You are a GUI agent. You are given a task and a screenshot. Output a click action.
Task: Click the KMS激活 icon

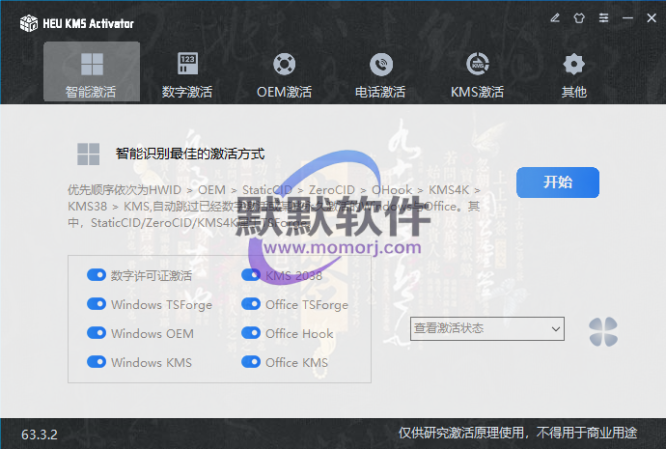[477, 64]
